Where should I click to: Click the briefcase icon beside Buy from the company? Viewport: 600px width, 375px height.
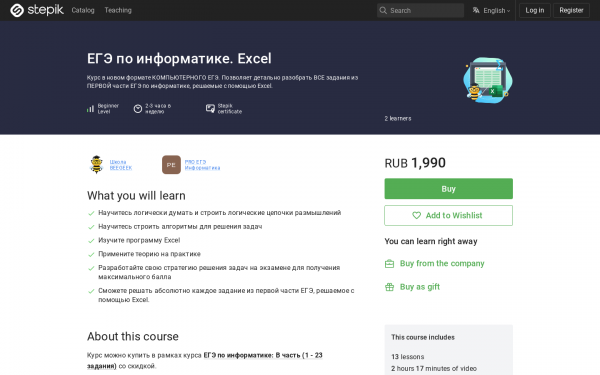(389, 264)
